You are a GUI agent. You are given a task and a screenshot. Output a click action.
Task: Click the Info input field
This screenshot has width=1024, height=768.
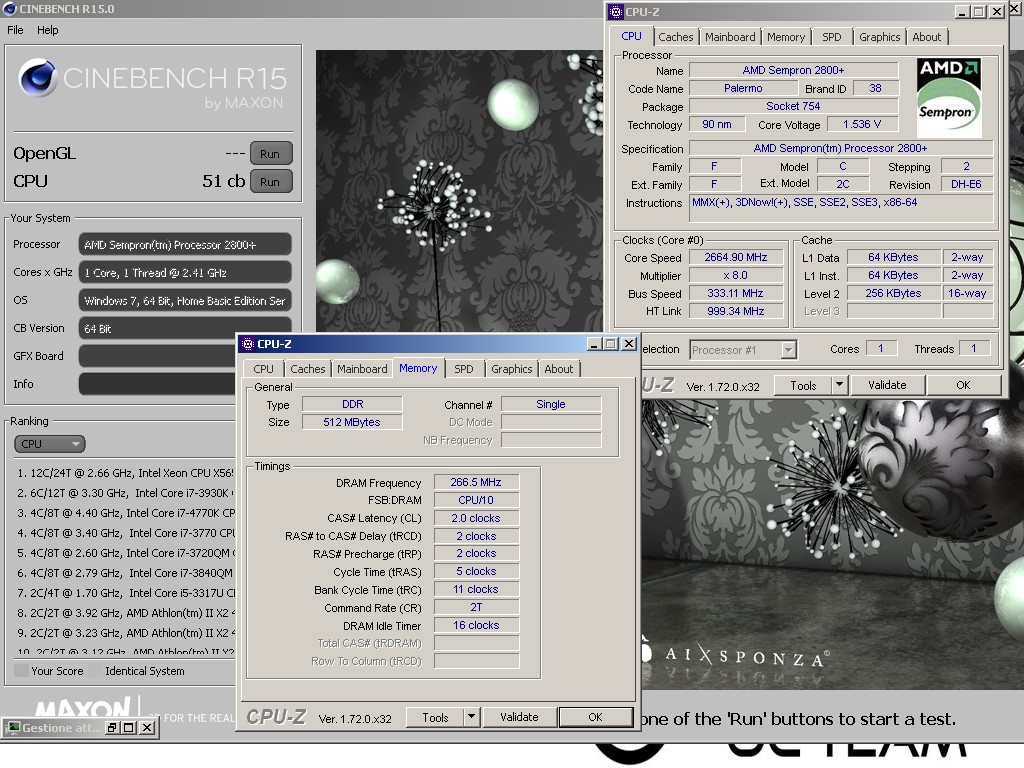pos(157,384)
